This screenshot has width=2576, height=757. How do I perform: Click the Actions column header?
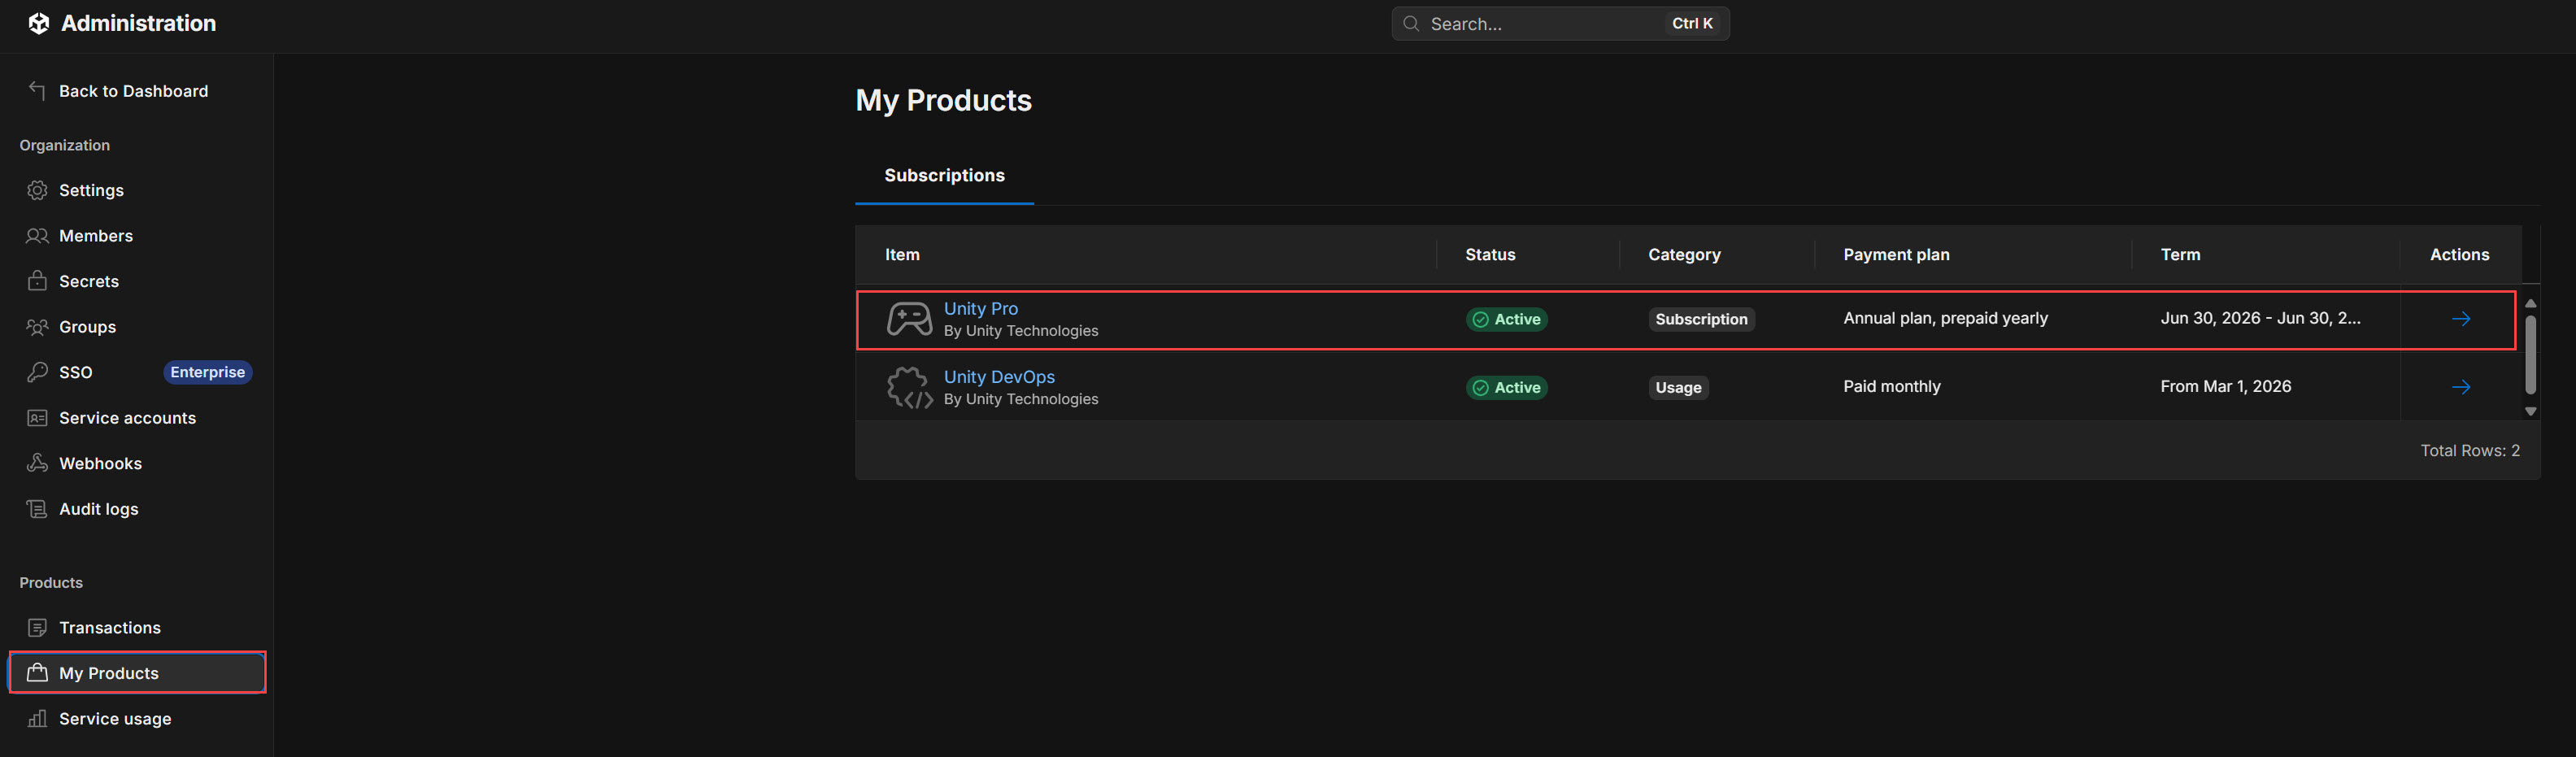click(2459, 255)
